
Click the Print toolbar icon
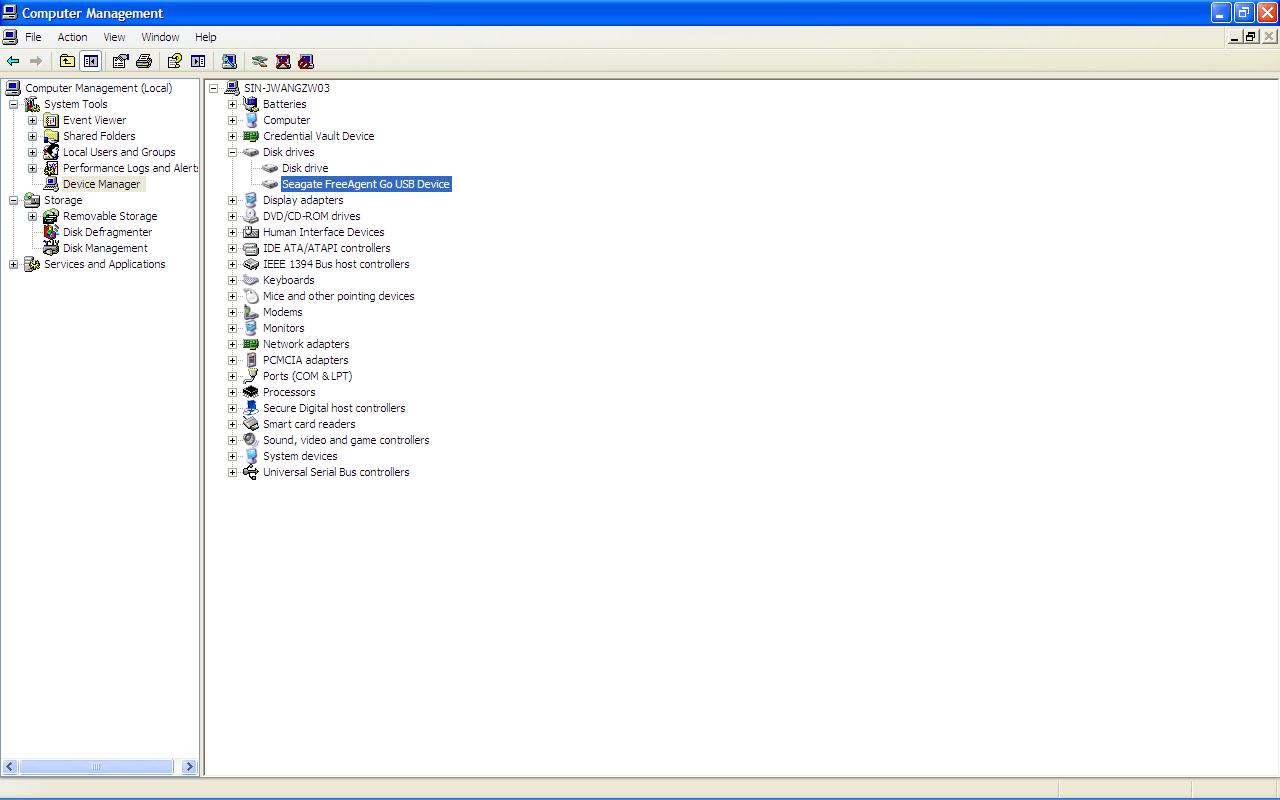(143, 61)
